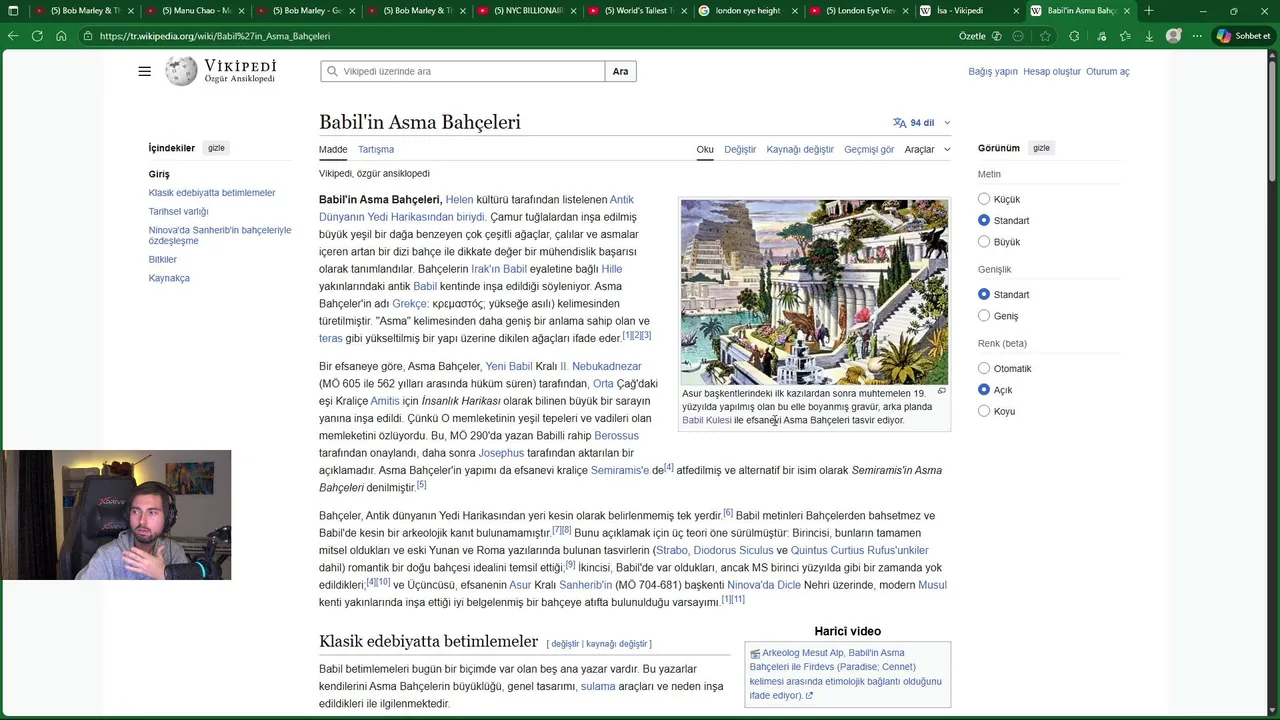Close the NYC BILLIONAIR tab
This screenshot has width=1280, height=720.
pyautogui.click(x=573, y=11)
